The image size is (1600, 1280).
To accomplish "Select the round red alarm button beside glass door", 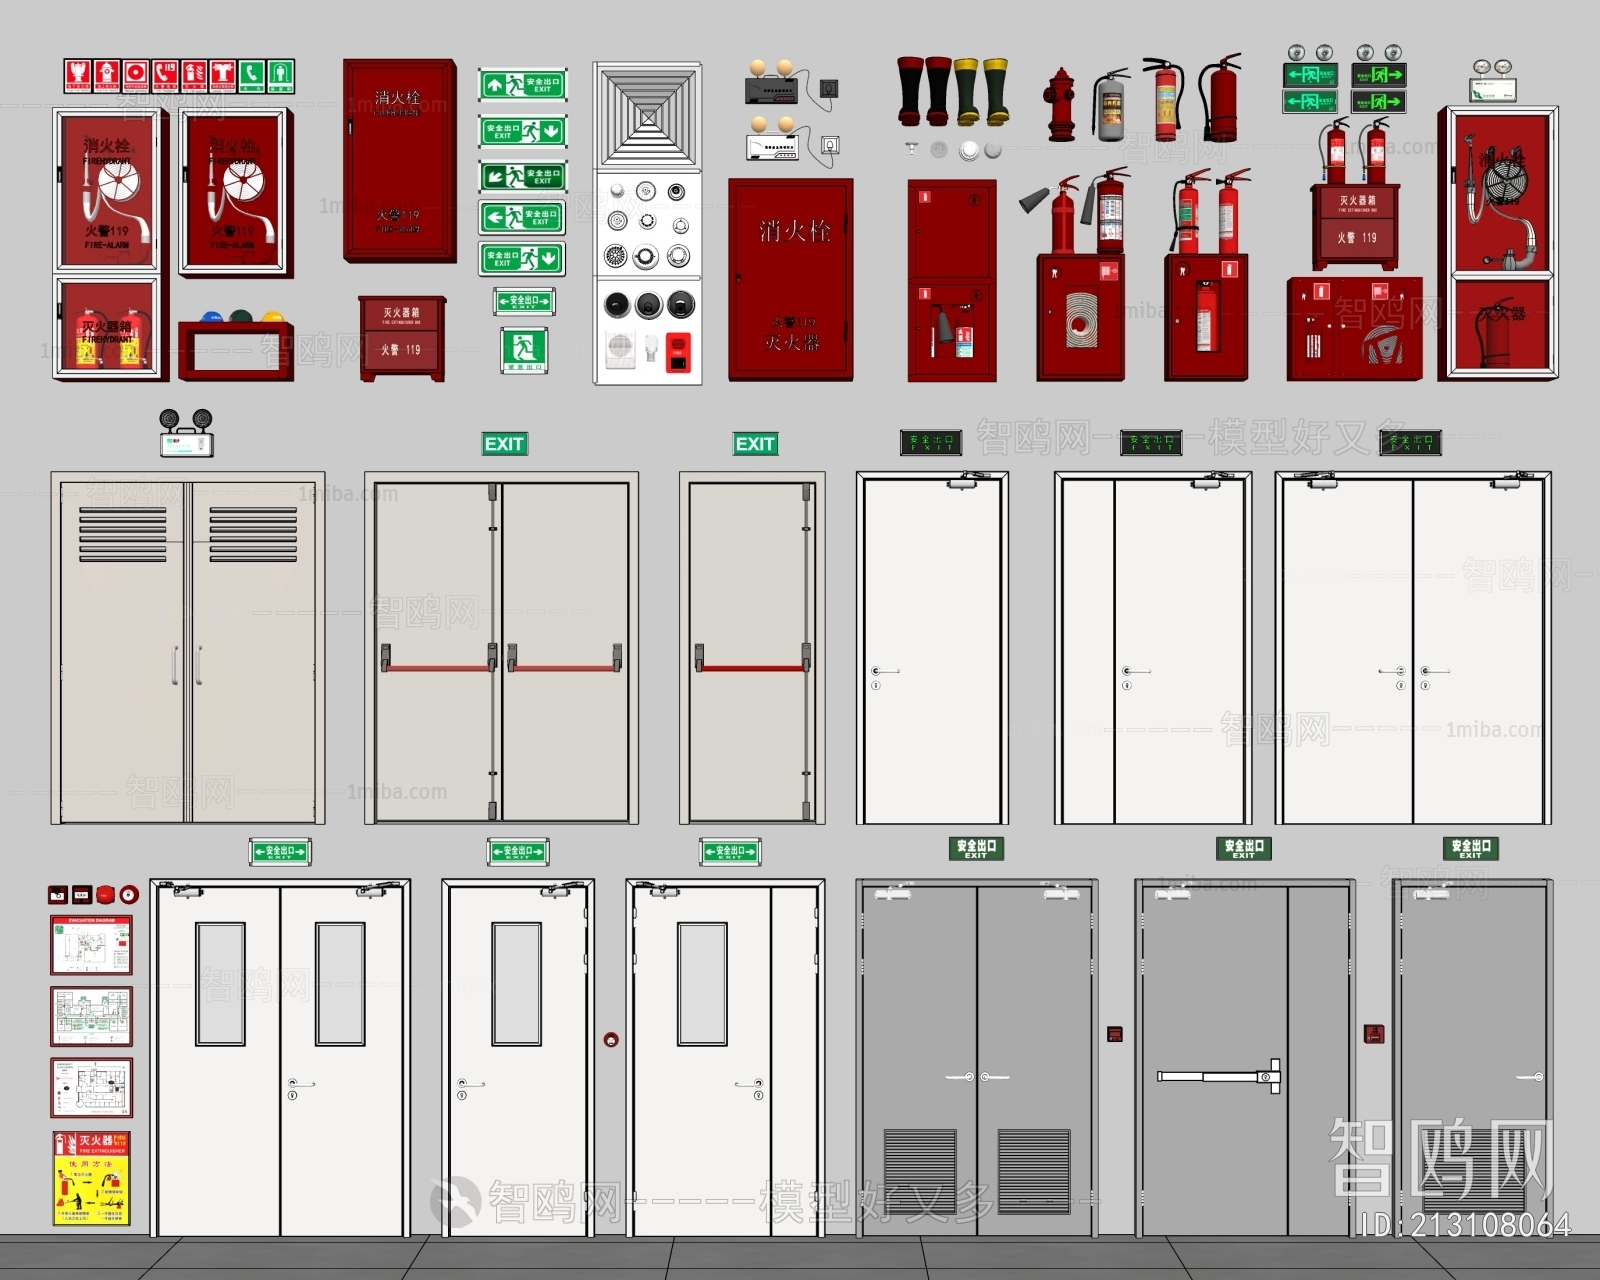I will [611, 1040].
